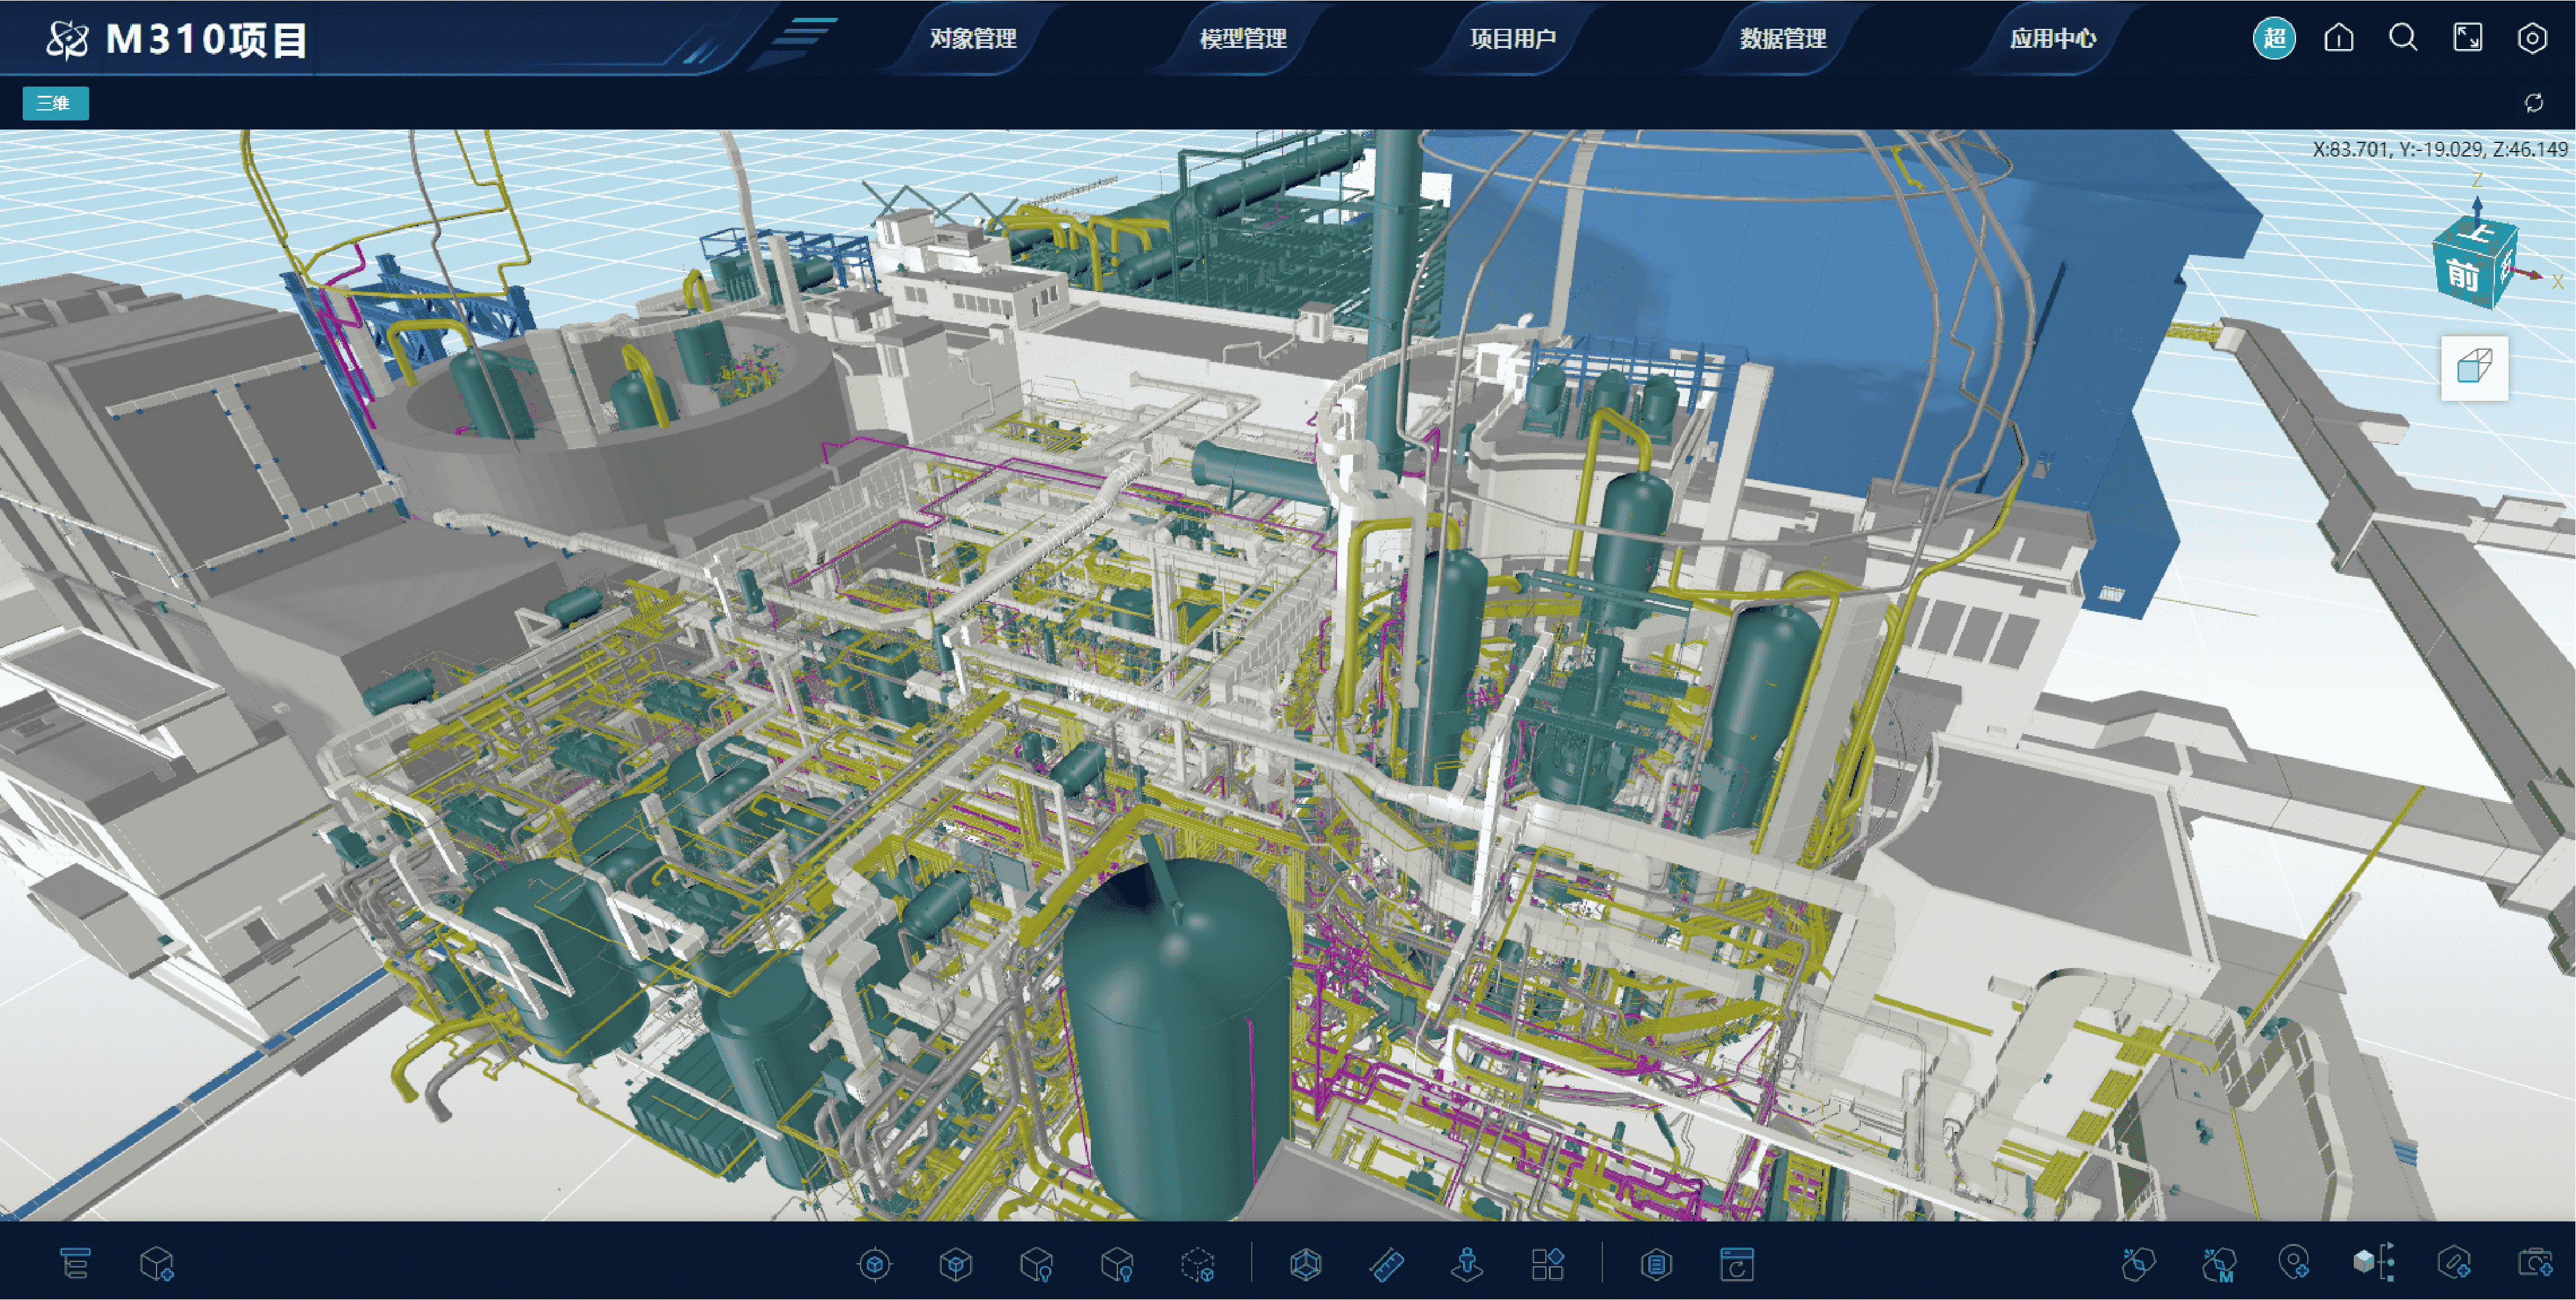The image size is (2576, 1300).
Task: Click the 前 face of the view cube
Action: click(2462, 275)
